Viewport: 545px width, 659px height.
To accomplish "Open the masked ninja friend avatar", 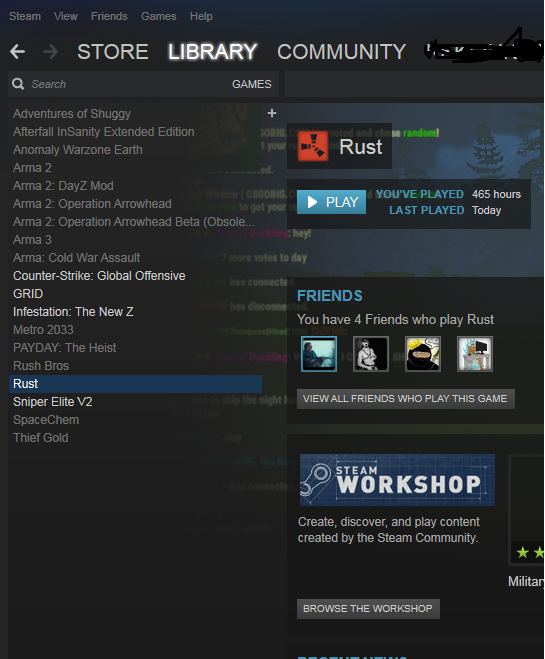I will [x=423, y=354].
